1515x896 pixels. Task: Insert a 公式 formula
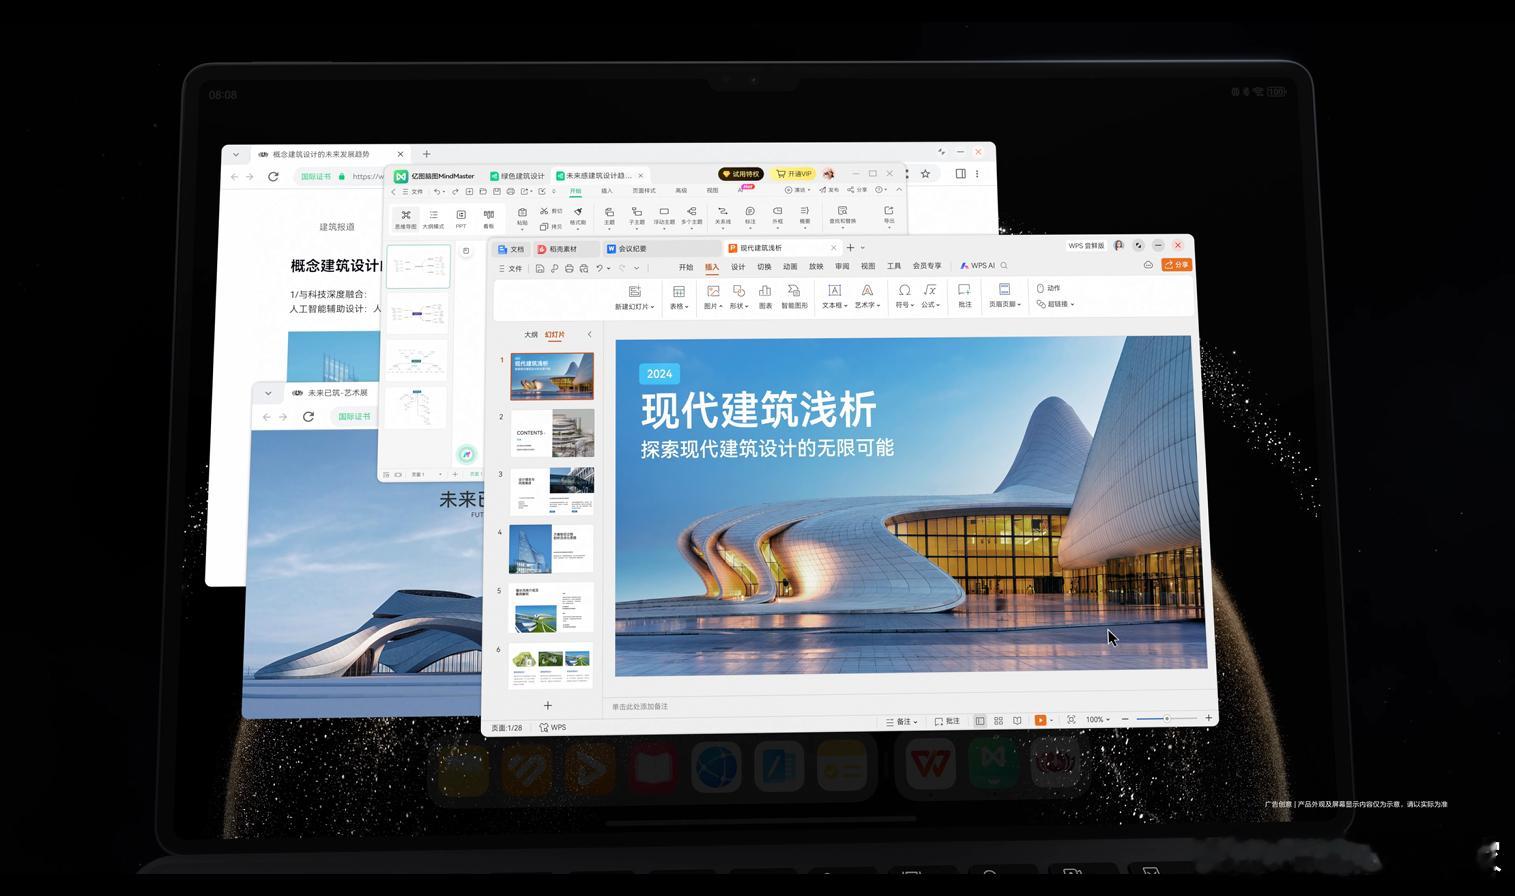930,297
